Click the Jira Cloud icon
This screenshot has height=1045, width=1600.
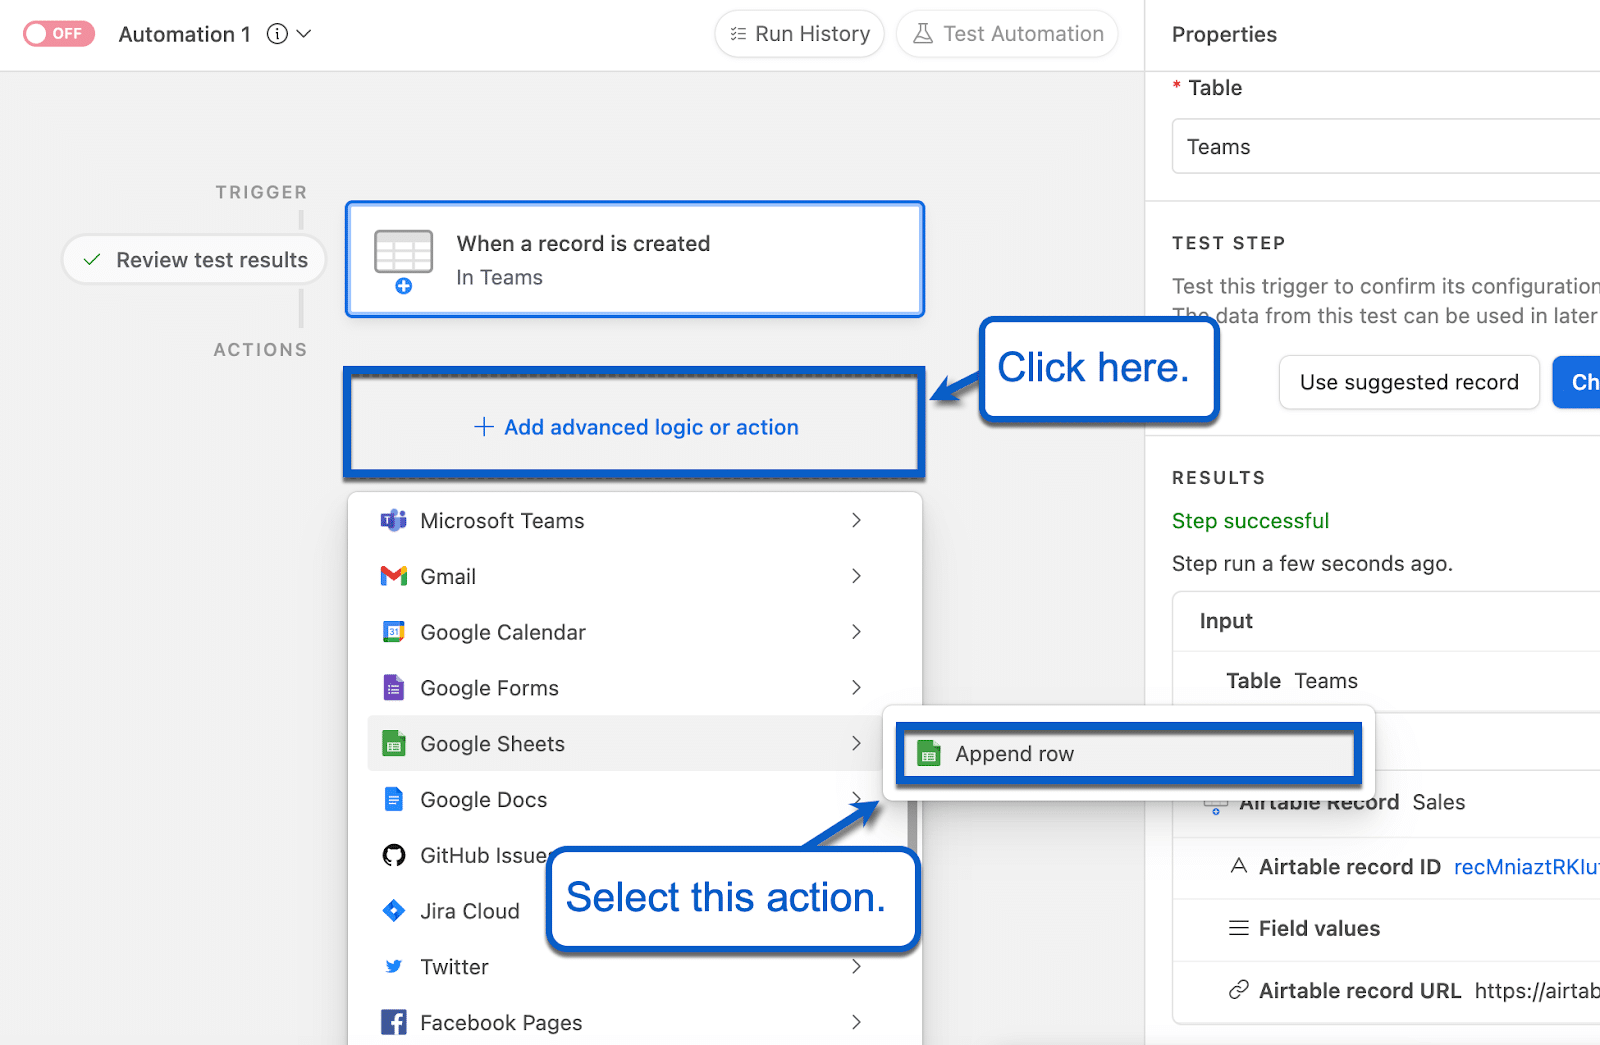point(394,911)
